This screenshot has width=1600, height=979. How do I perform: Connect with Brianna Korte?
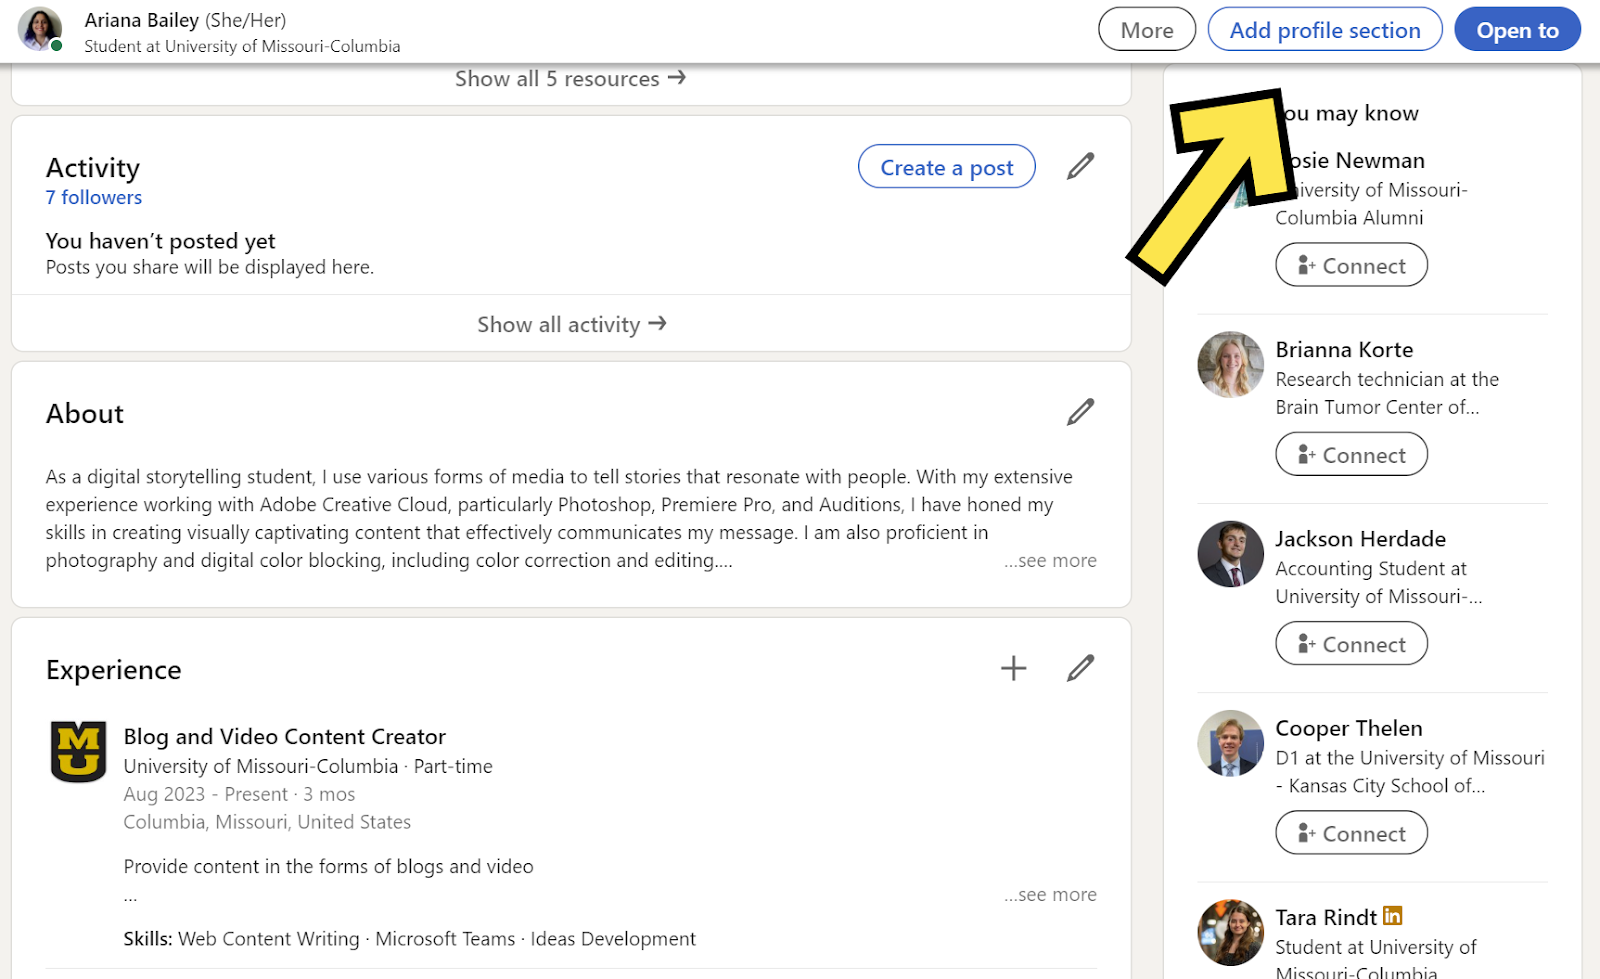point(1351,454)
